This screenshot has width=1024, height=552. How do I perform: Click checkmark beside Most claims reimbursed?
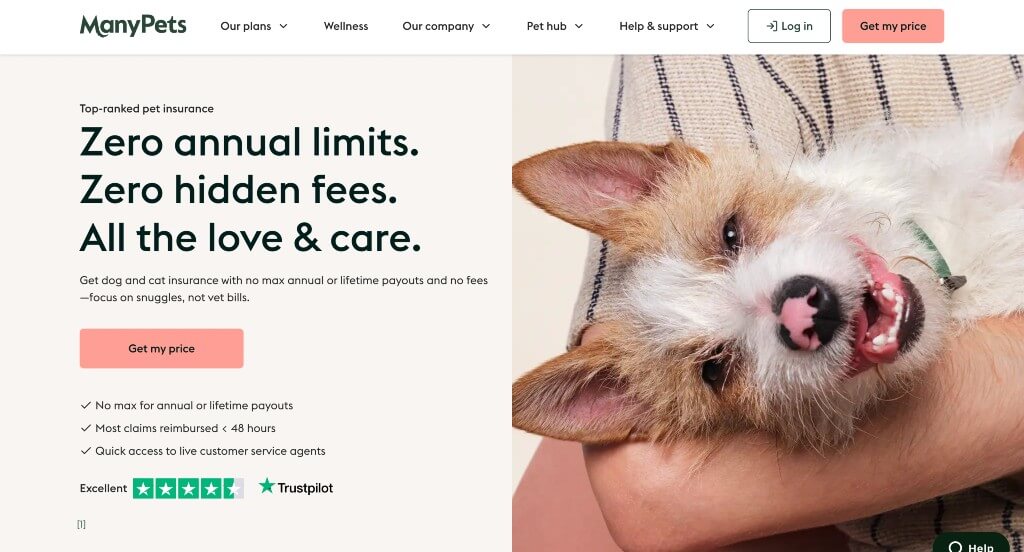pos(86,428)
